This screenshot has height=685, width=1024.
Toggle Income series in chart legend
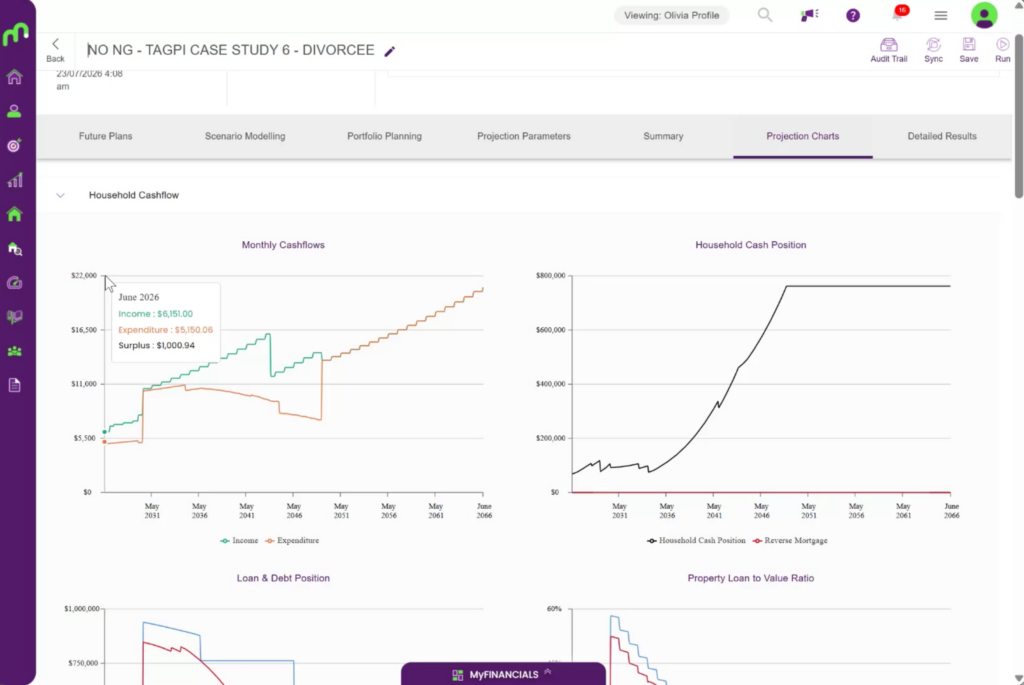pos(239,541)
